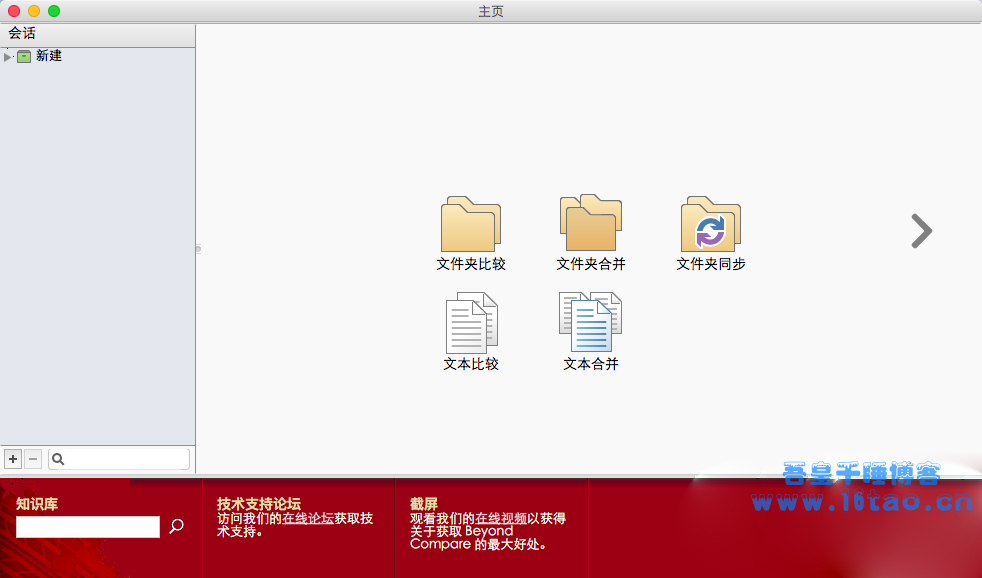The width and height of the screenshot is (982, 578).
Task: Close the 主页 window with red button
Action: 14,11
